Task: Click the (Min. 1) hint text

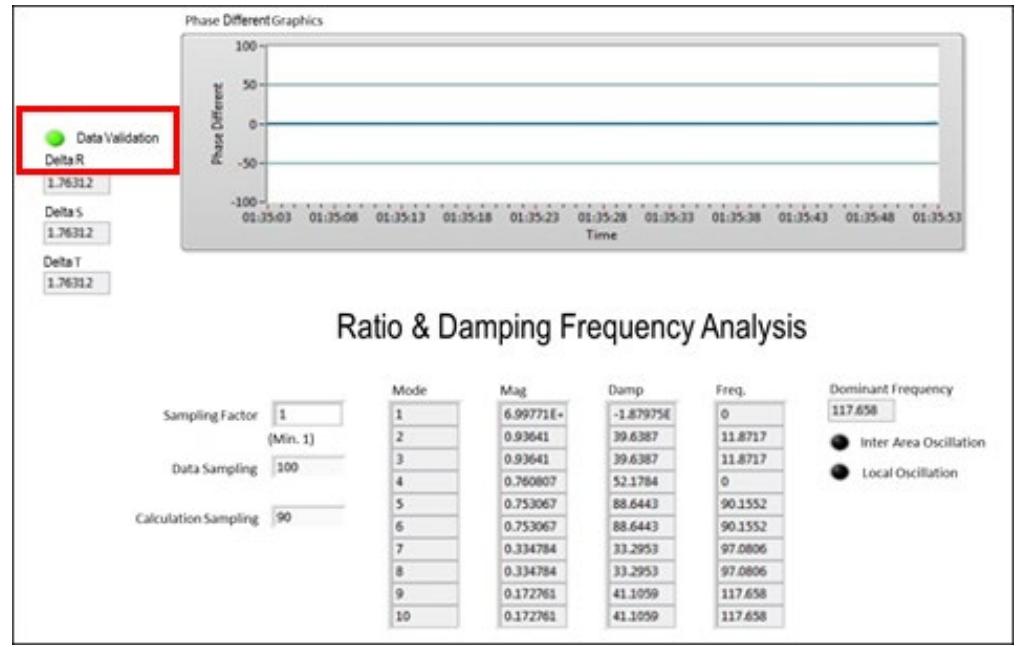Action: (291, 439)
